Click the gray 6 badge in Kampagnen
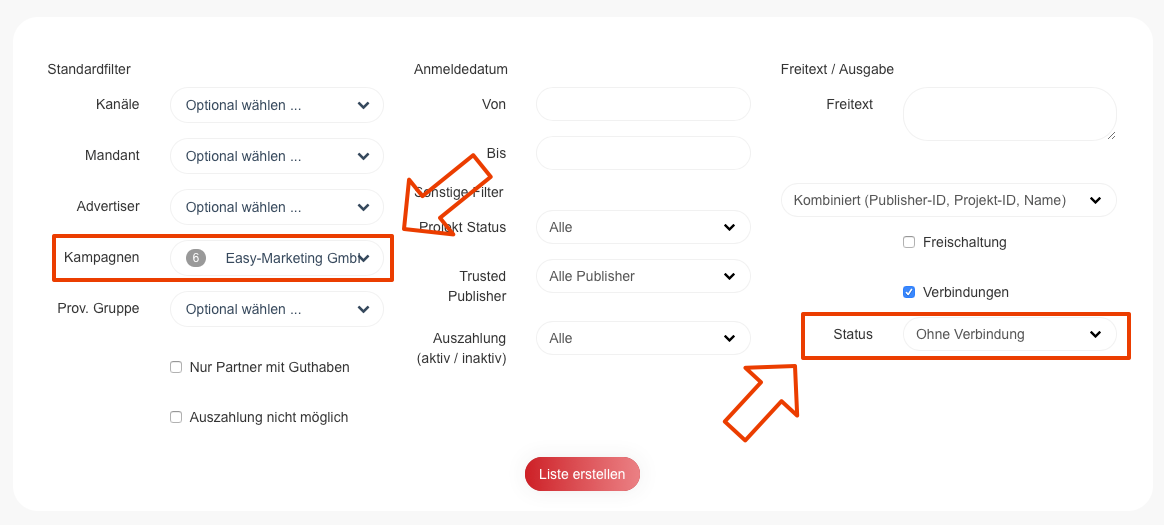Viewport: 1164px width, 525px height. [196, 258]
